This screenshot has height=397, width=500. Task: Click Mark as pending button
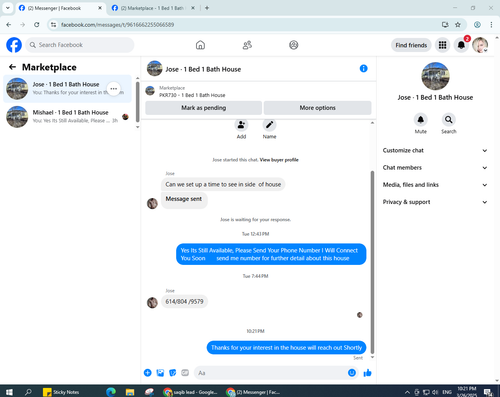pos(203,108)
